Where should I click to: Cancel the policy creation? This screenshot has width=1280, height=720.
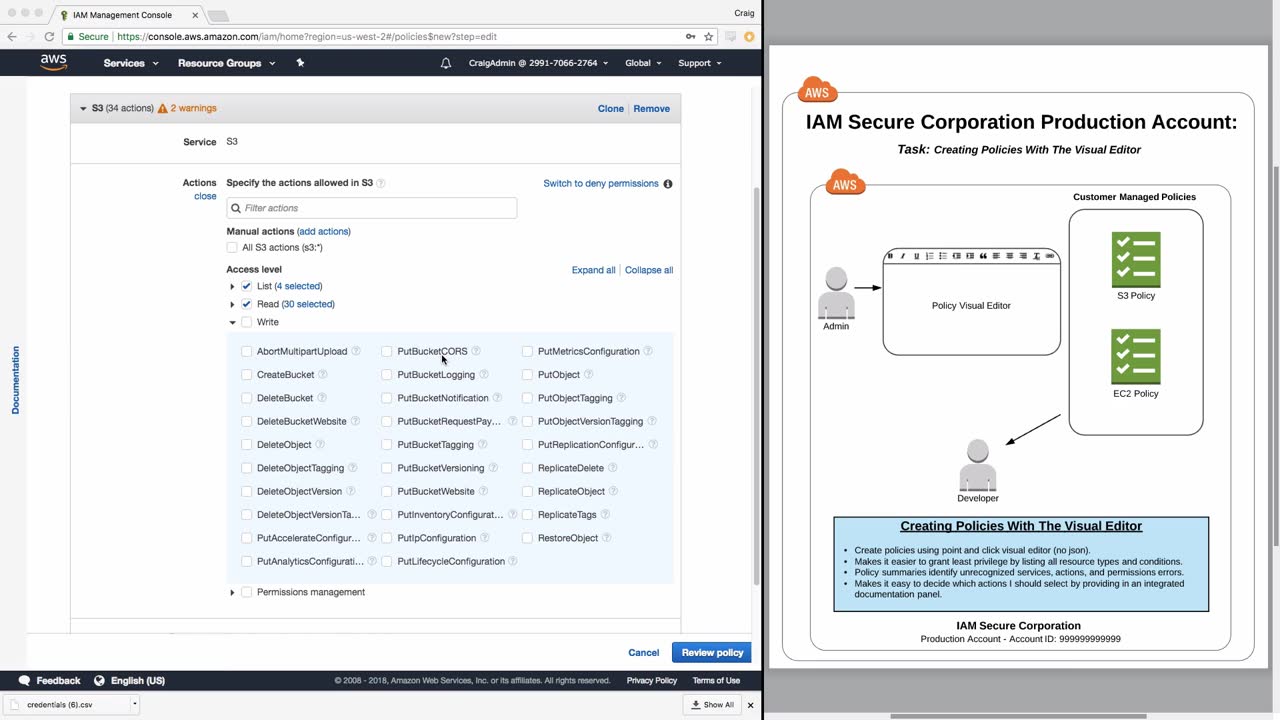644,653
